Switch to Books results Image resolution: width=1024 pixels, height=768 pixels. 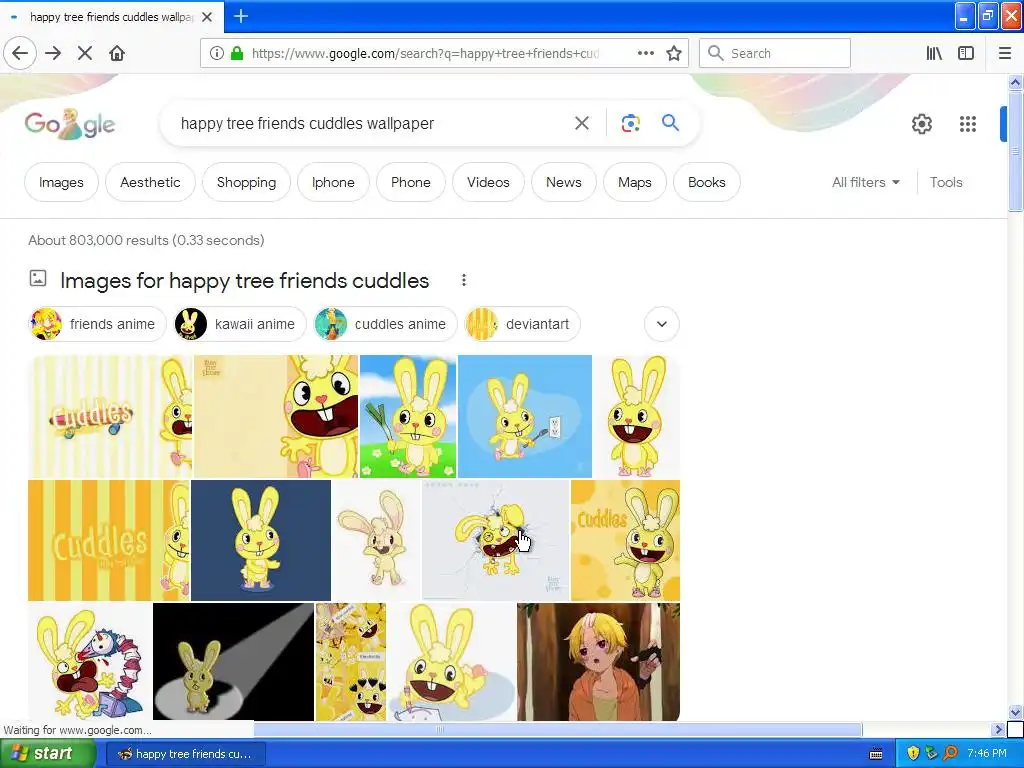tap(707, 182)
